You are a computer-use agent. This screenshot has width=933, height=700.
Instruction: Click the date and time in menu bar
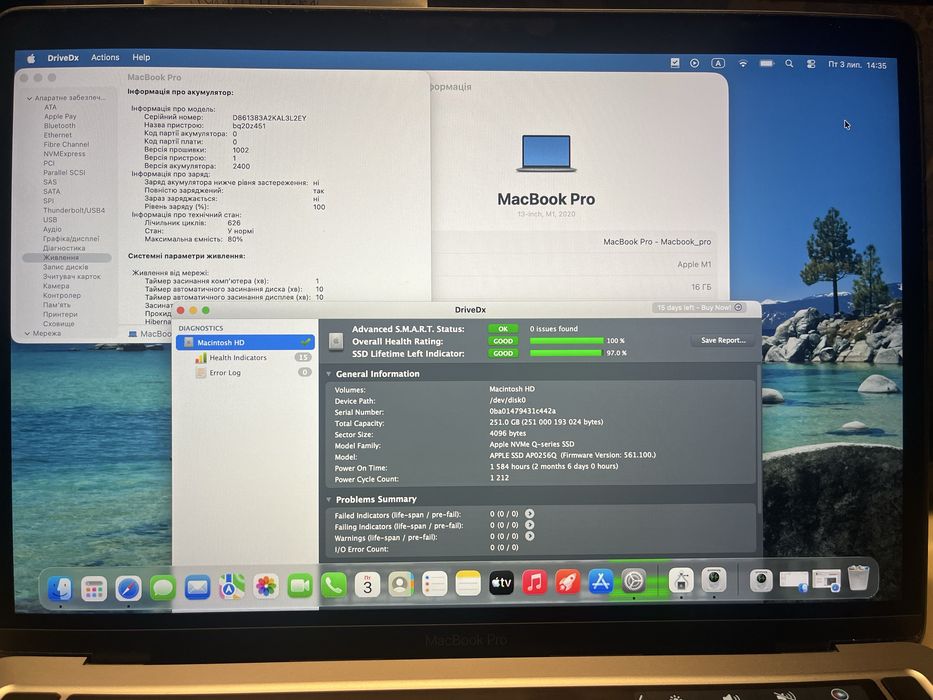point(857,65)
